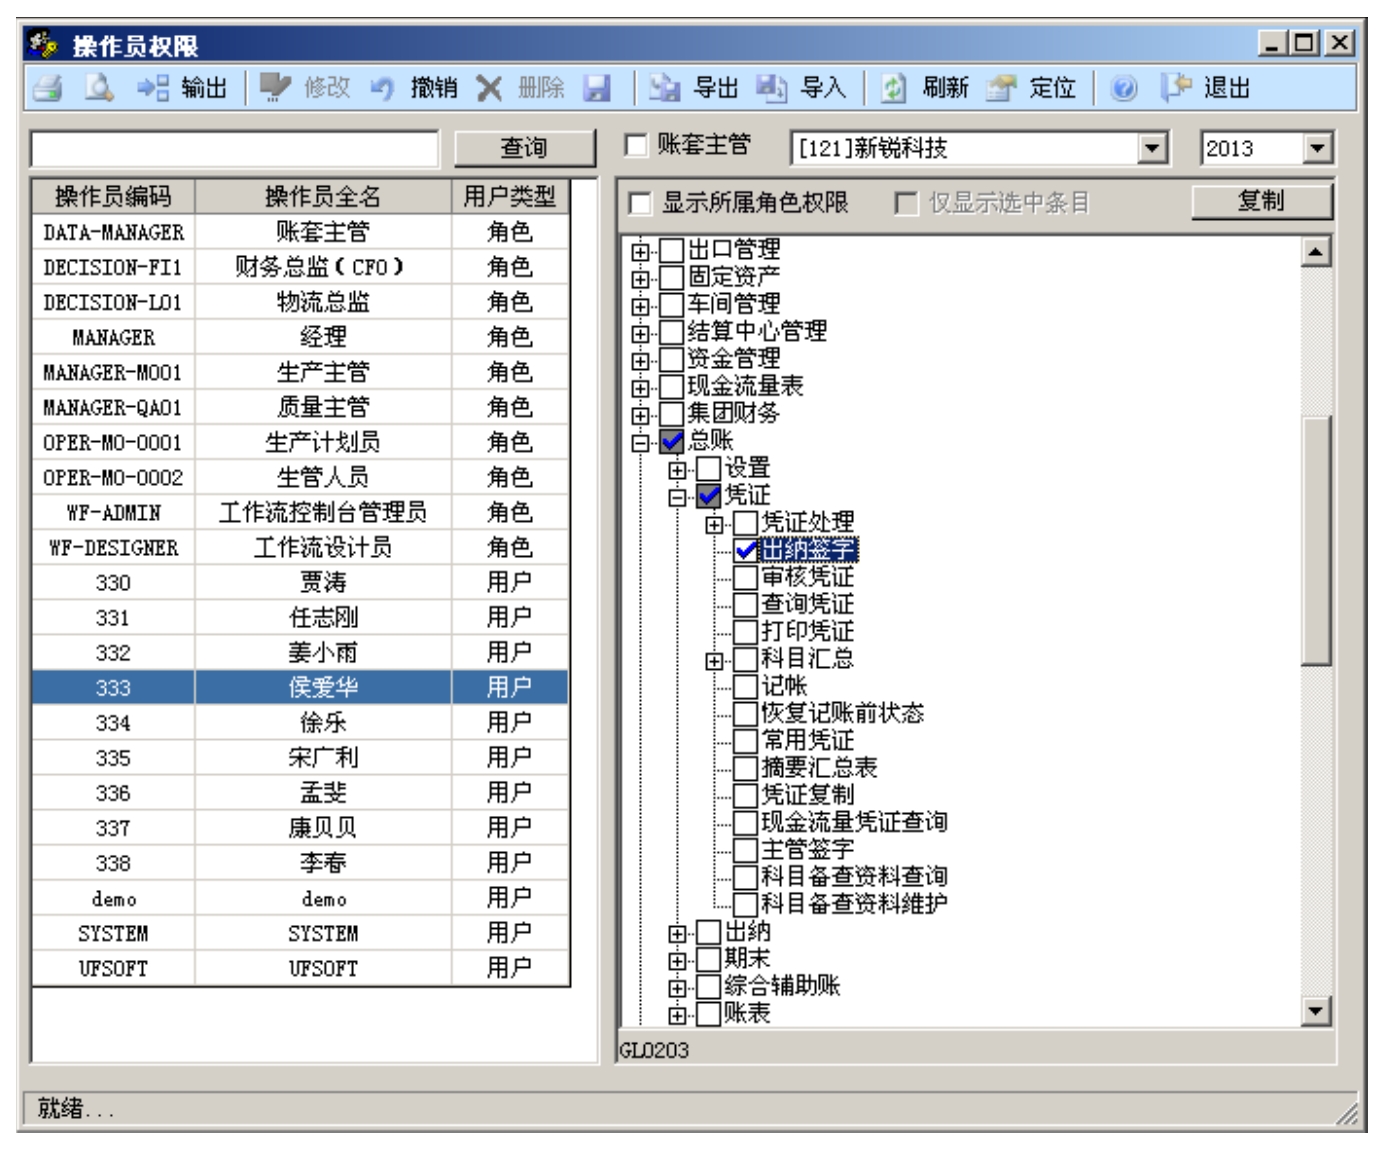Viewport: 1388px width, 1149px height.
Task: Exit via the 退出 toolbar icon
Action: [x=1177, y=89]
